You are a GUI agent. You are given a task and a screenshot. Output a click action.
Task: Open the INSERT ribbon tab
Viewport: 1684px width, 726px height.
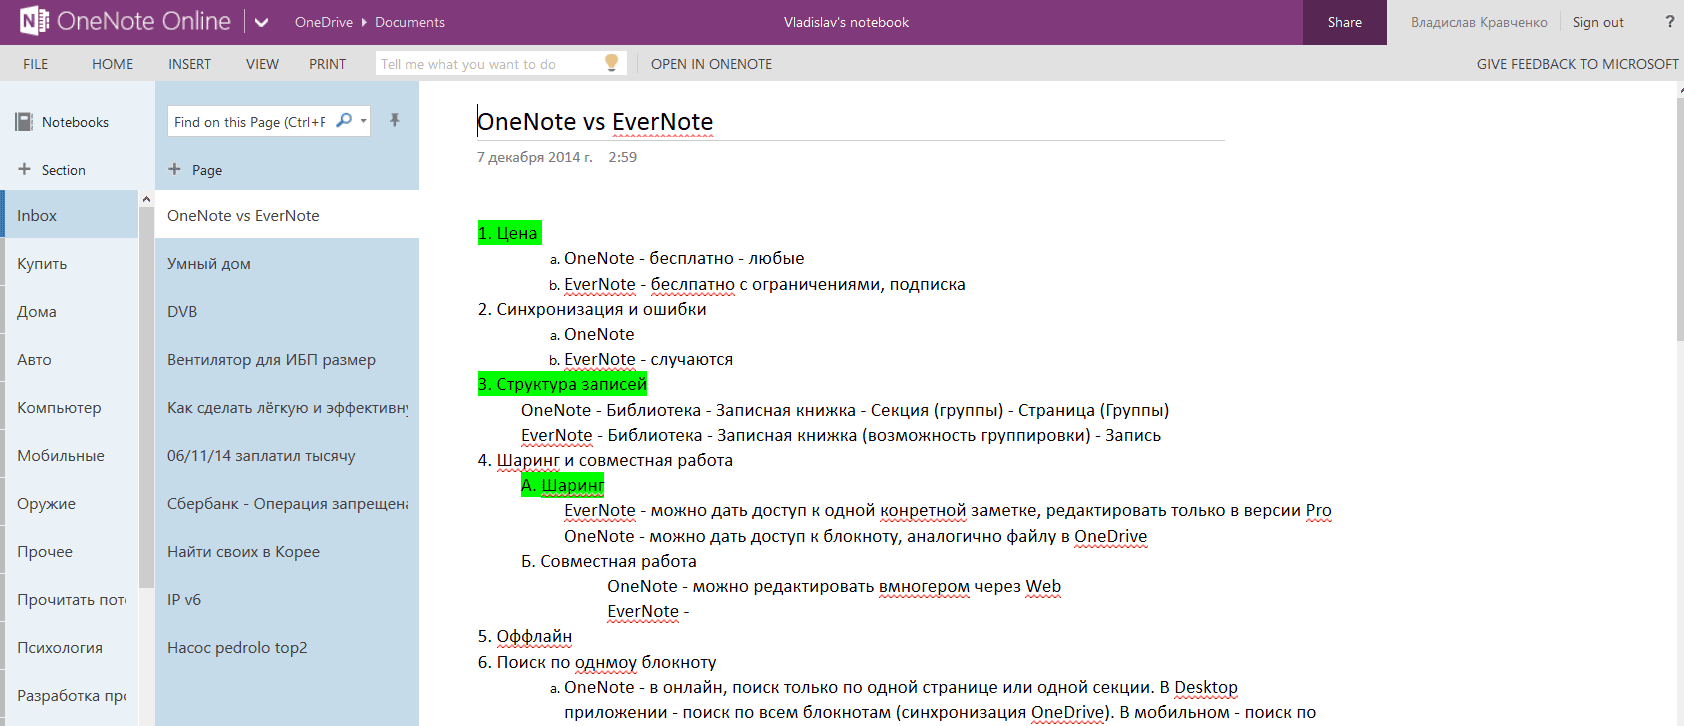click(x=189, y=64)
